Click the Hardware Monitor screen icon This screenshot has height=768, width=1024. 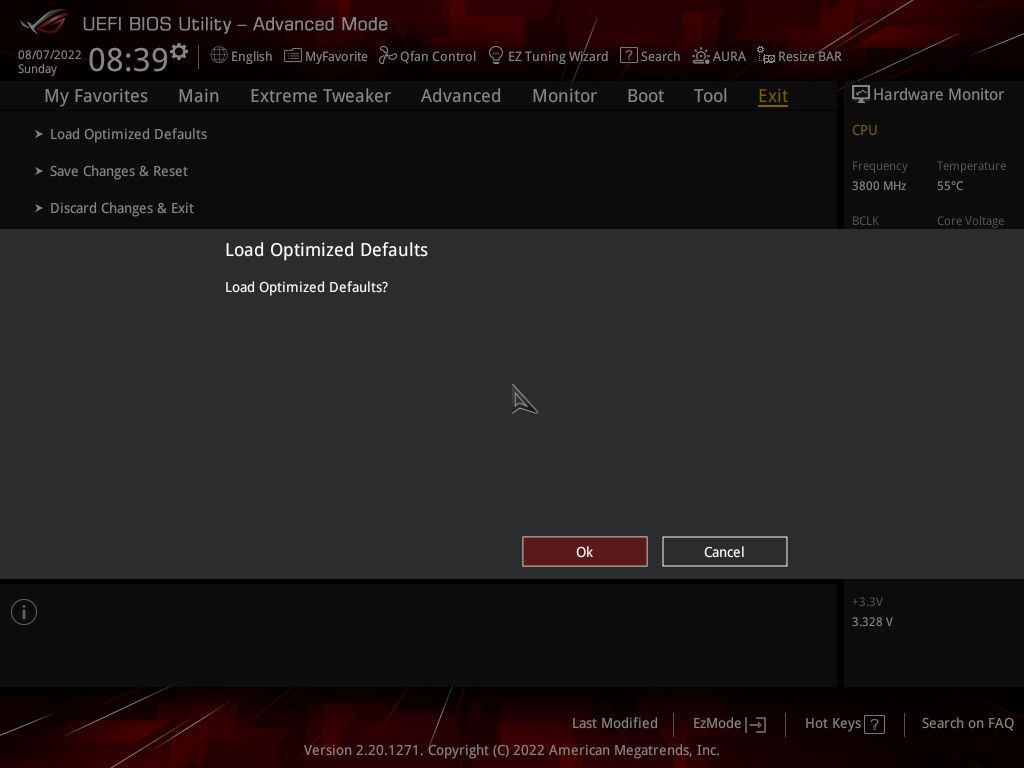click(861, 94)
